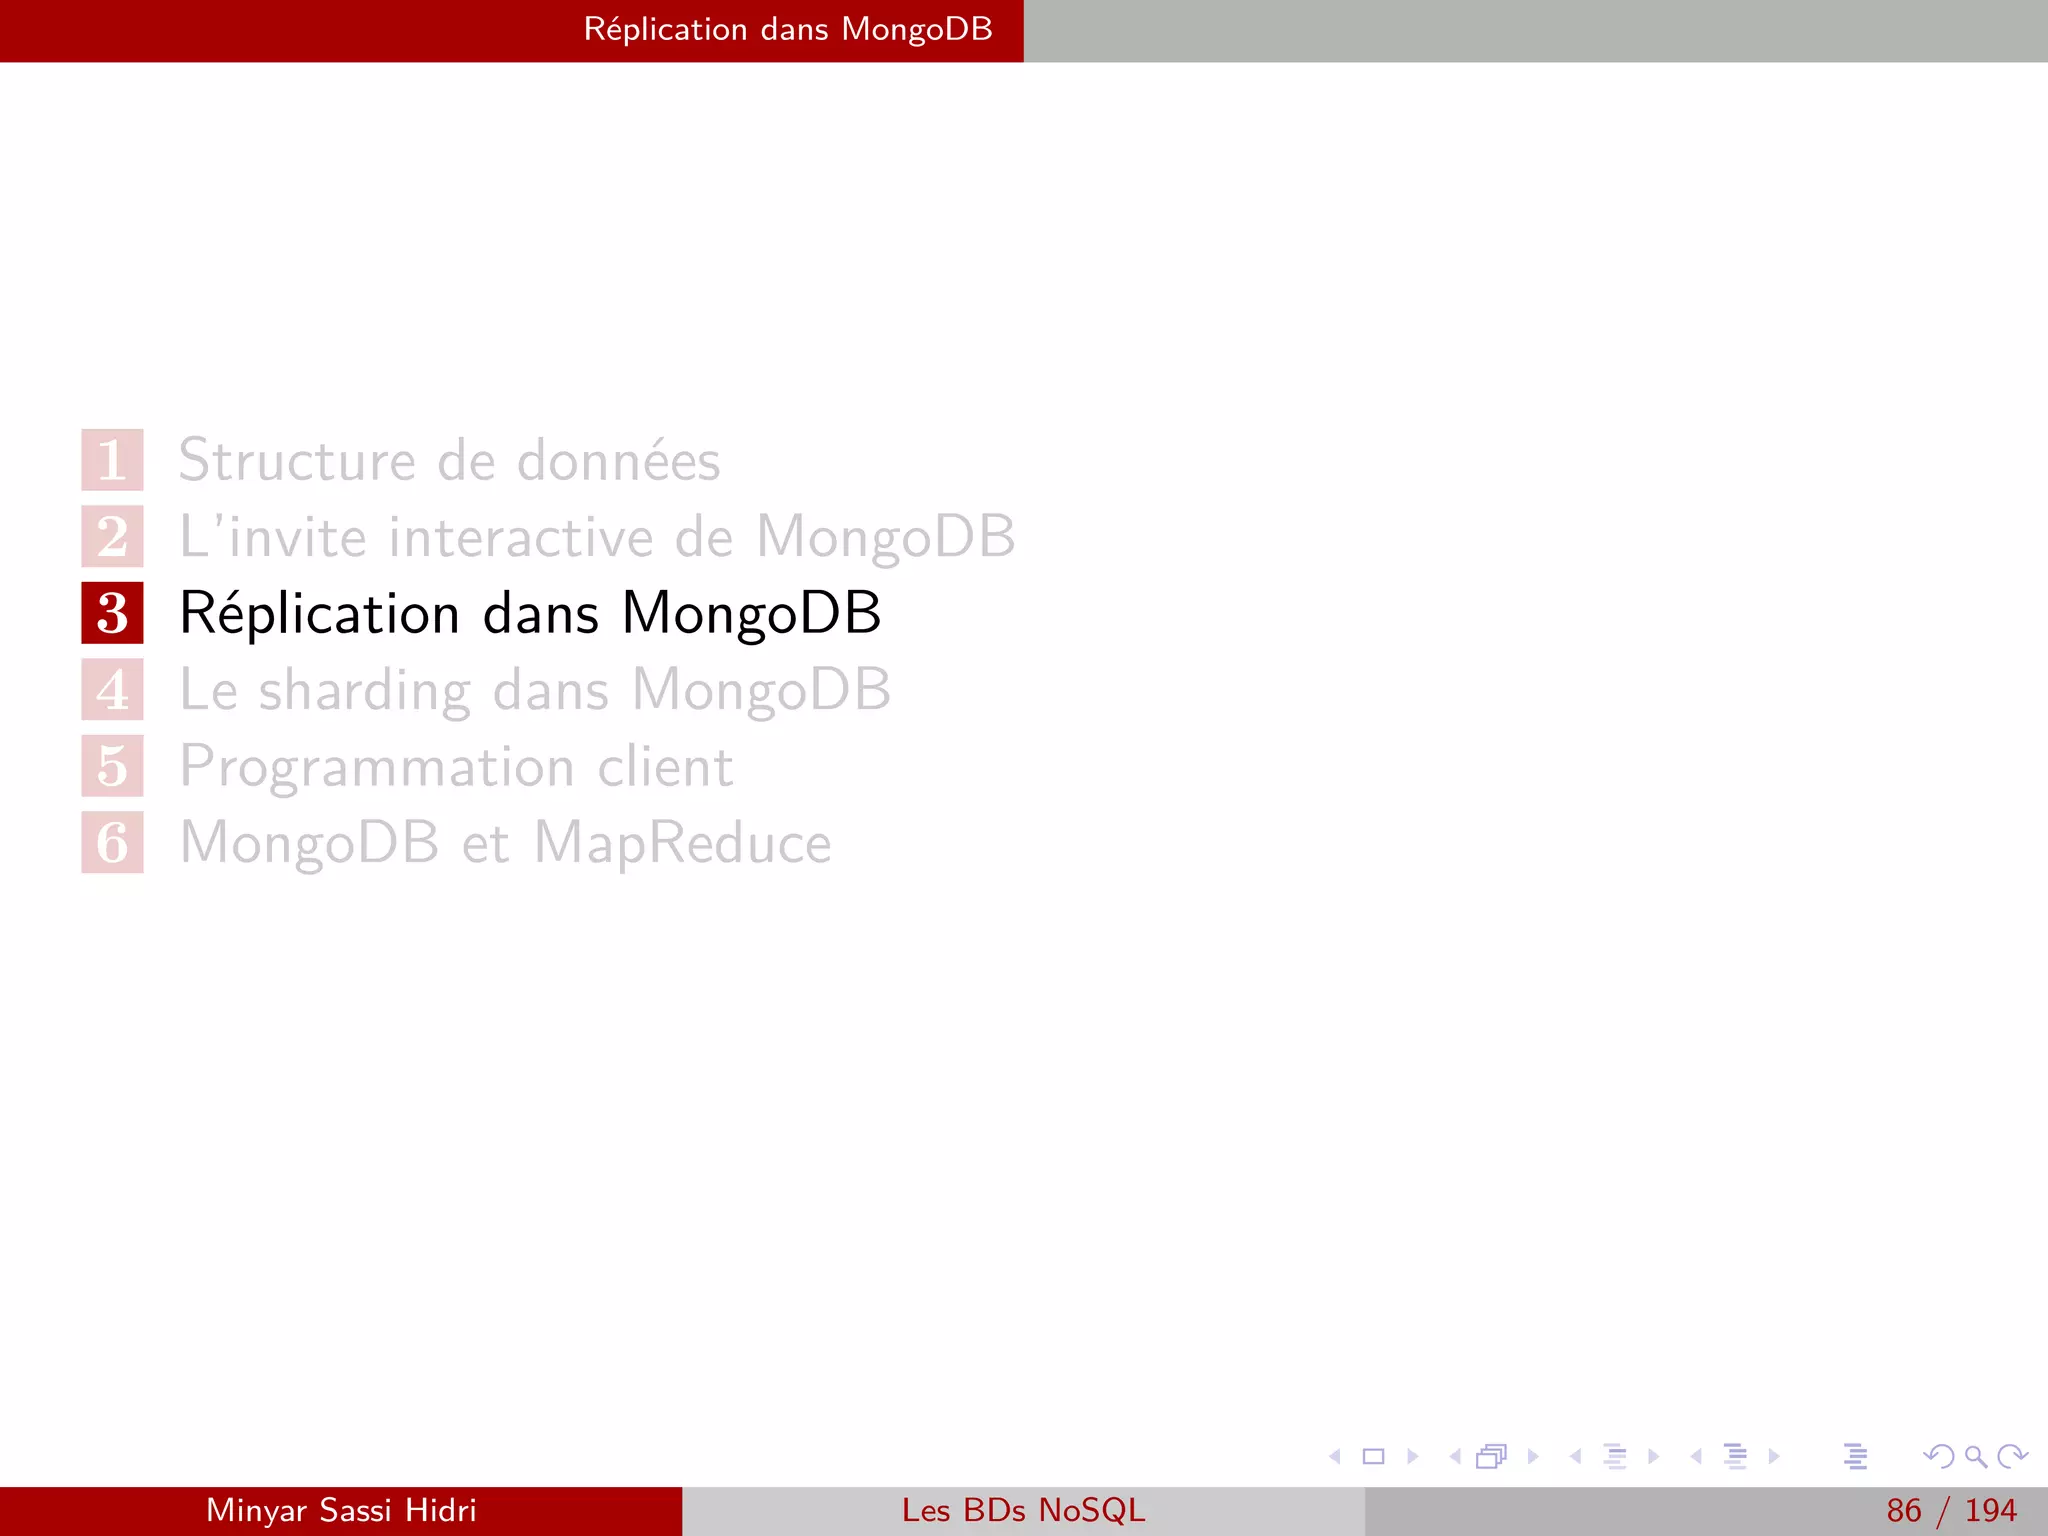This screenshot has height=1536, width=2048.
Task: Click the numbered box 1
Action: (112, 460)
